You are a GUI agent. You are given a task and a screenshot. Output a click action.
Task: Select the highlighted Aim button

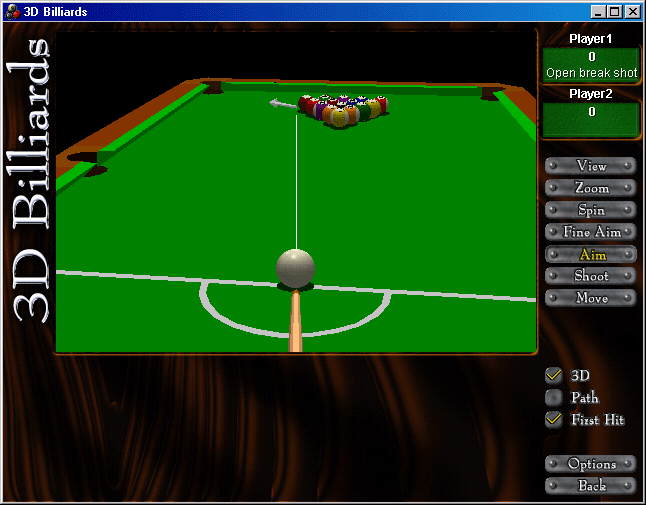point(591,255)
